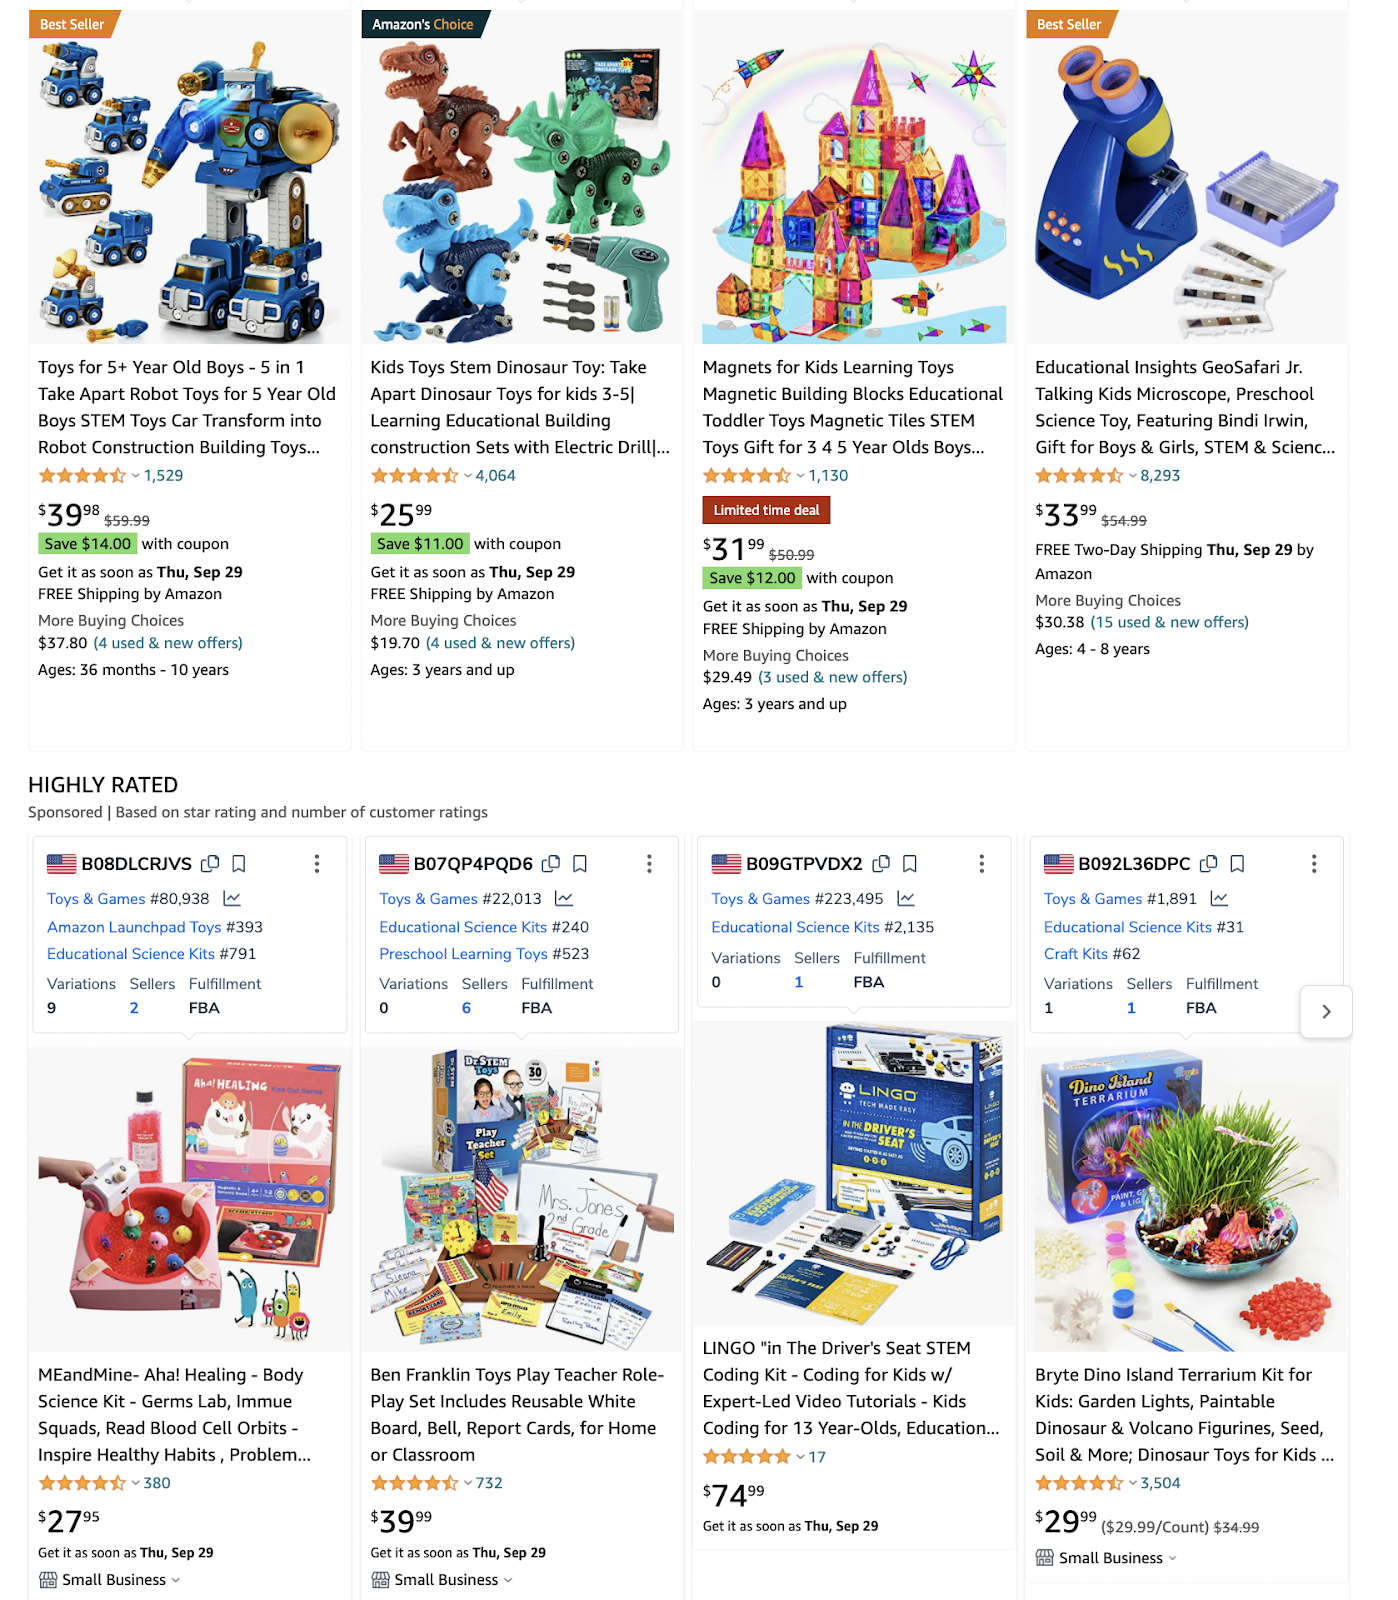Advance highly rated carousel with right arrow
Viewport: 1398px width, 1600px height.
pyautogui.click(x=1326, y=1011)
